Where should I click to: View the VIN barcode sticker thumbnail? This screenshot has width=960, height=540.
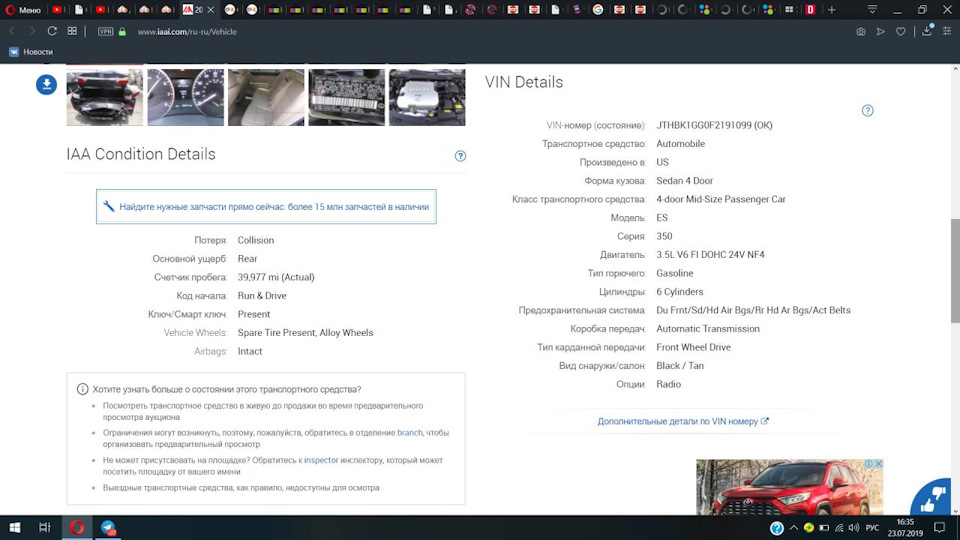[x=347, y=97]
